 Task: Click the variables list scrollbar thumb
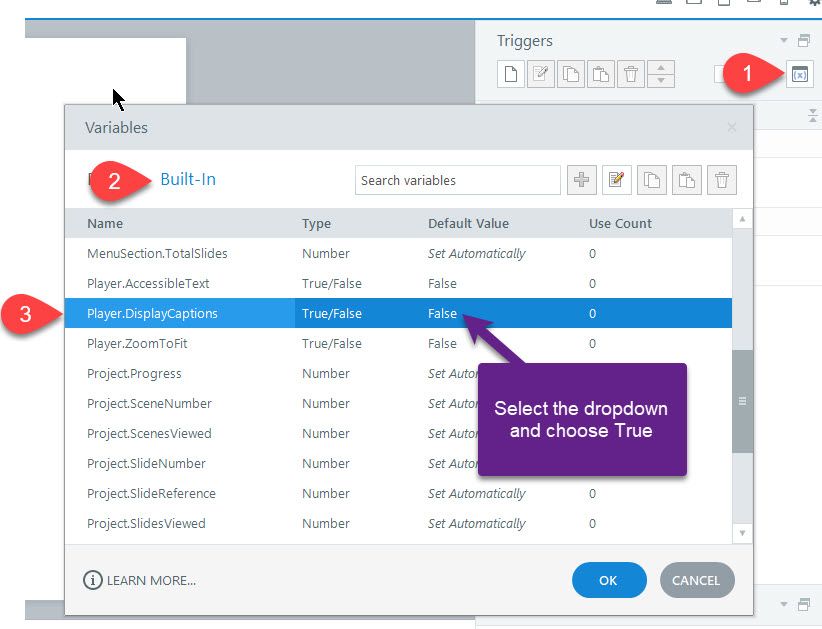742,401
